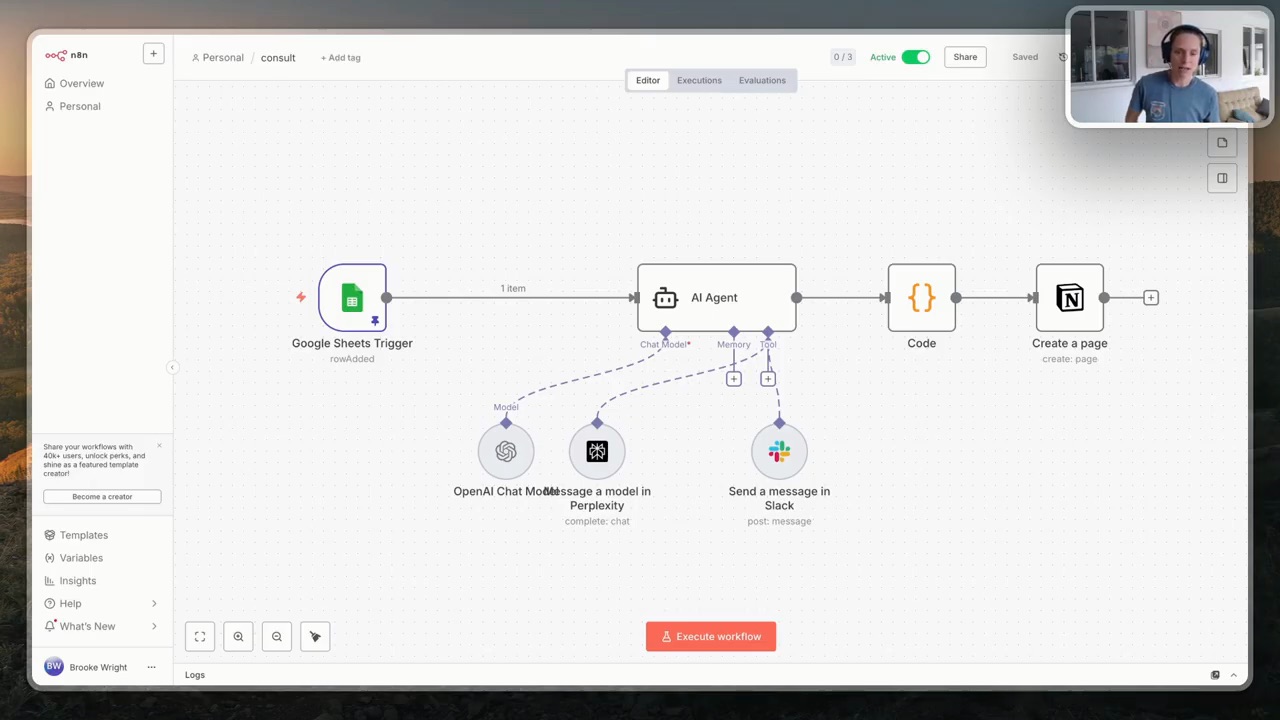This screenshot has height=720, width=1280.
Task: Click the Saved status text
Action: 1025,57
